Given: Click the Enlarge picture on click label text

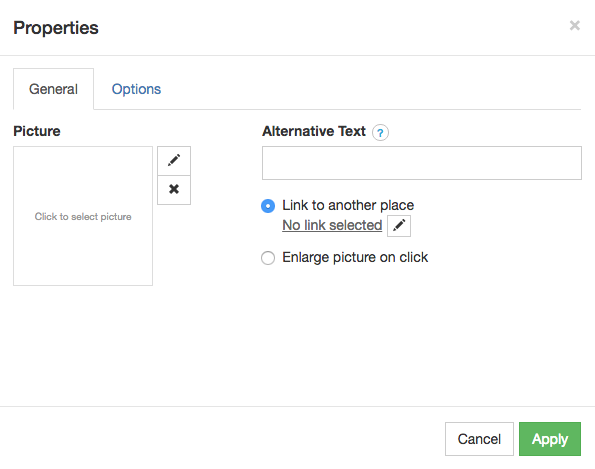Looking at the screenshot, I should [355, 257].
